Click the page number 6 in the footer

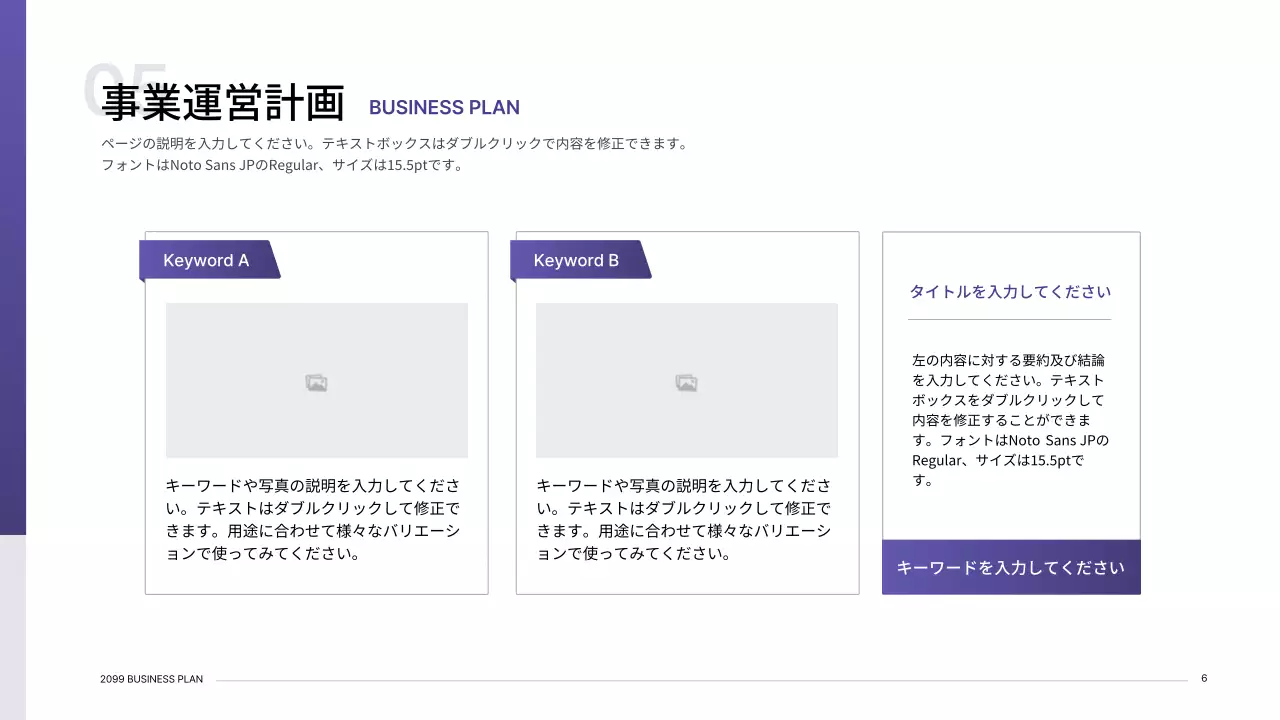(1204, 678)
